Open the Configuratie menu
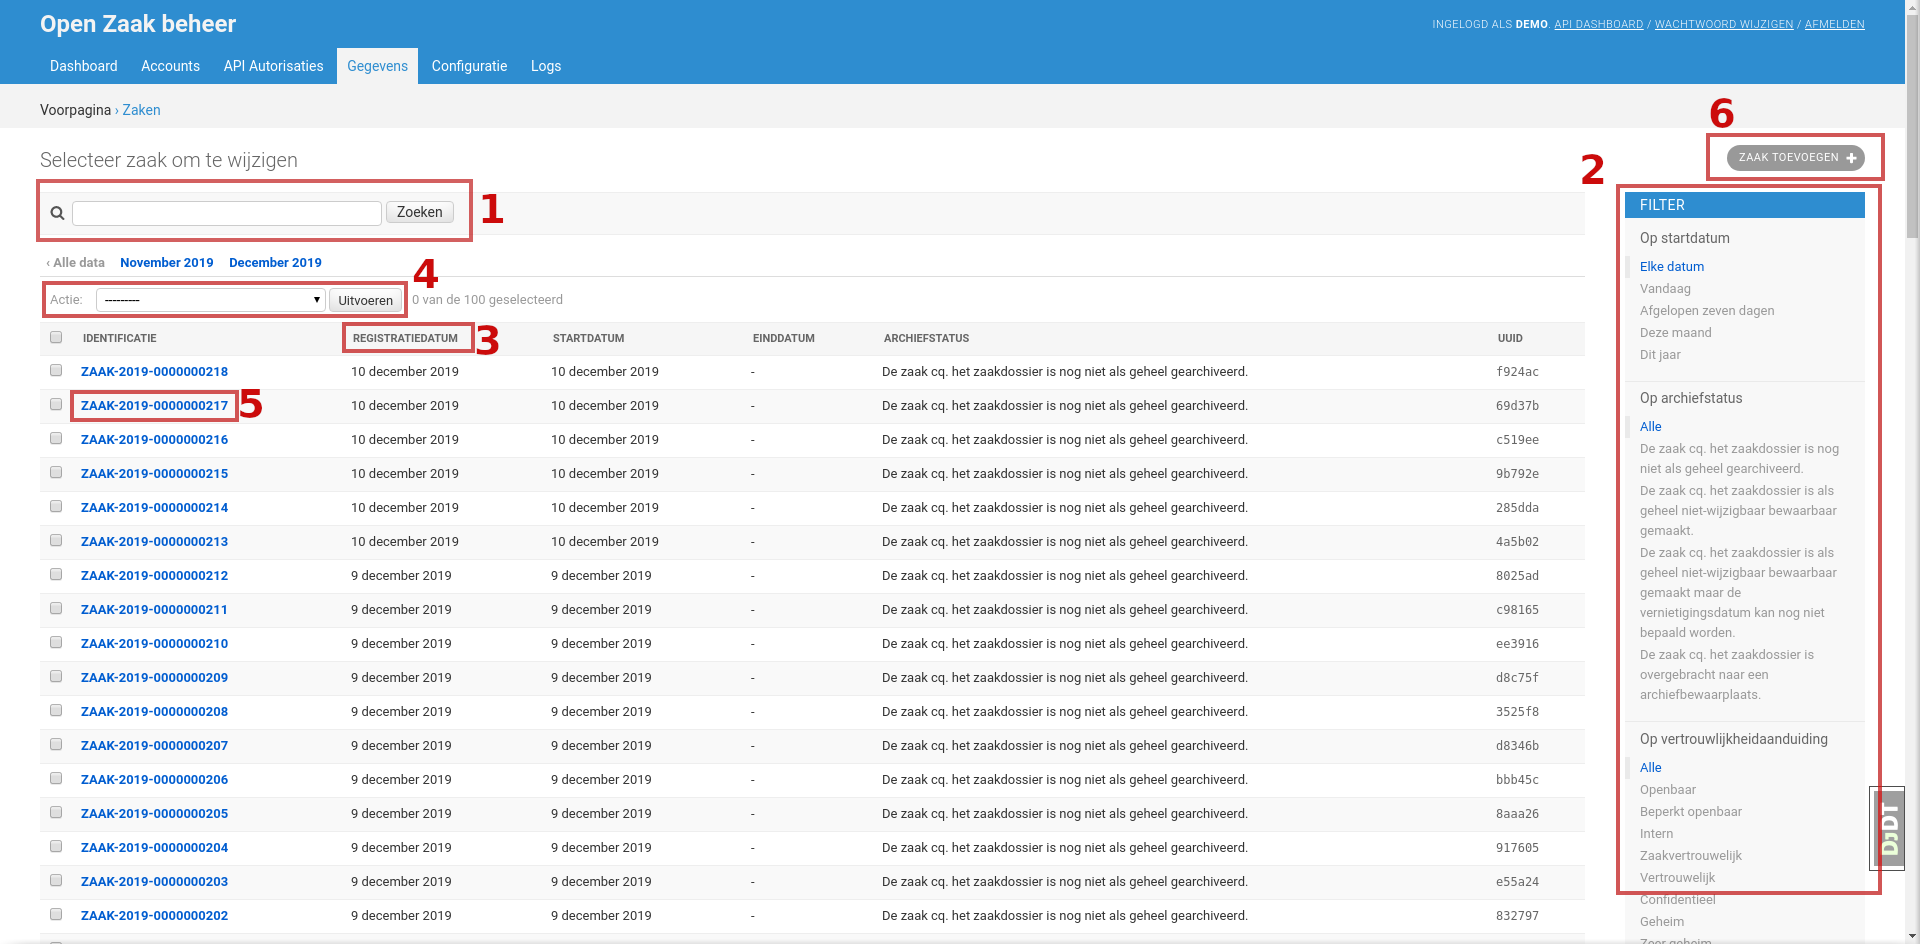This screenshot has height=944, width=1920. (x=469, y=66)
